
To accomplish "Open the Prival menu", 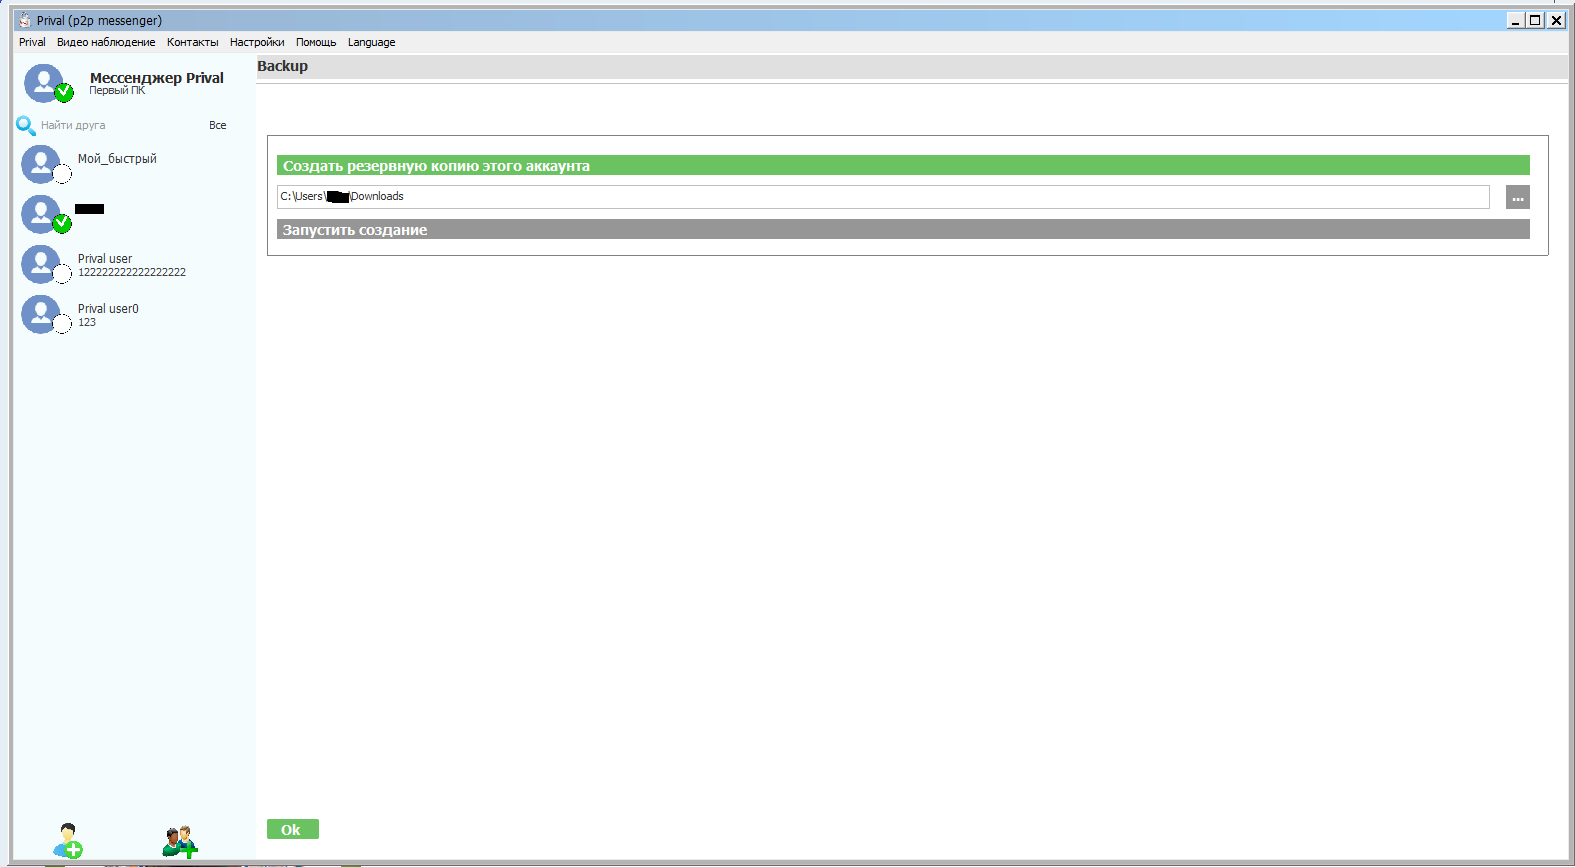I will (32, 42).
